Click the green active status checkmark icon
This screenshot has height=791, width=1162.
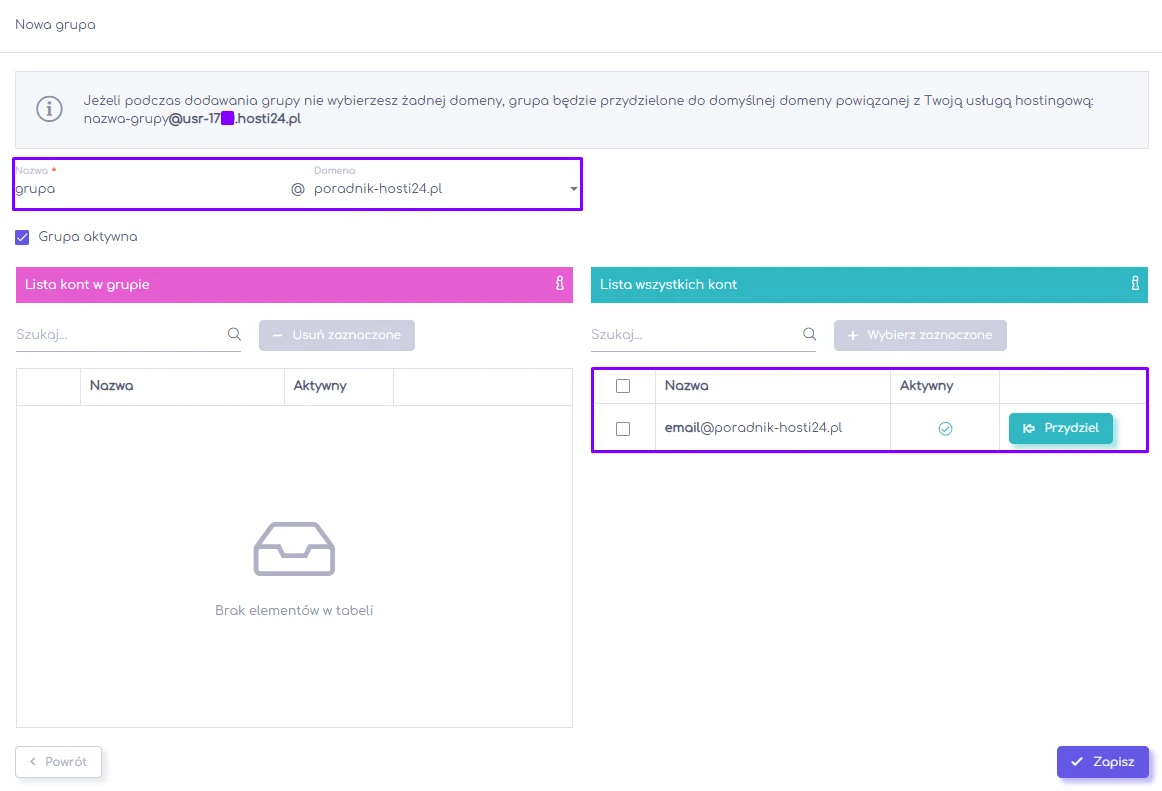coord(945,428)
